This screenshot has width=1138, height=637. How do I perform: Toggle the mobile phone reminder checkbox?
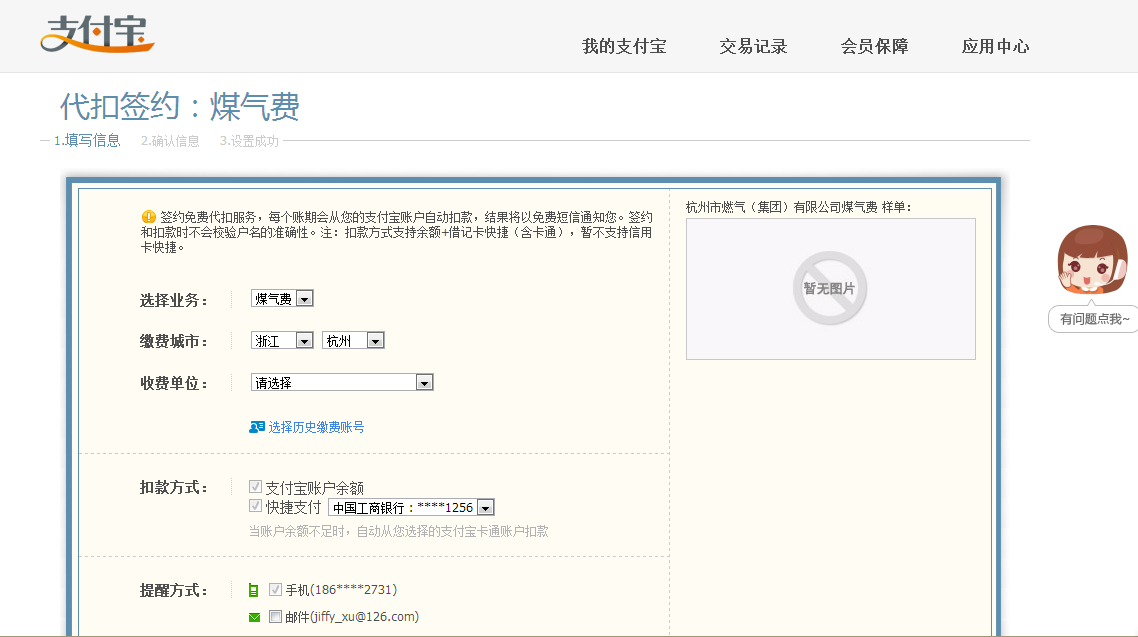click(275, 590)
